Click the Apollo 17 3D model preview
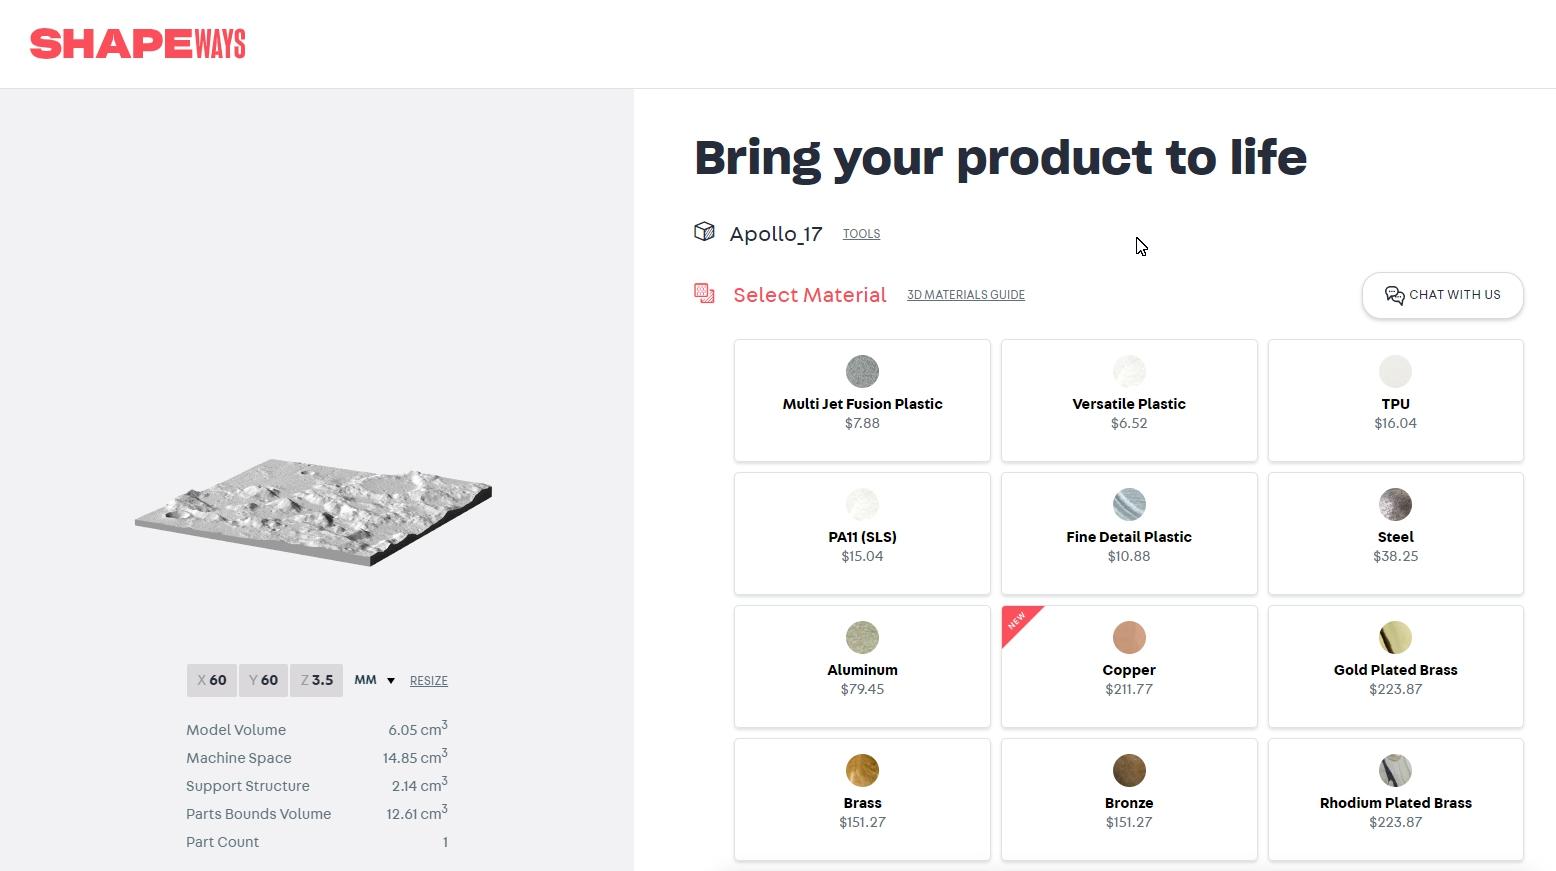The height and width of the screenshot is (871, 1556). tap(314, 511)
